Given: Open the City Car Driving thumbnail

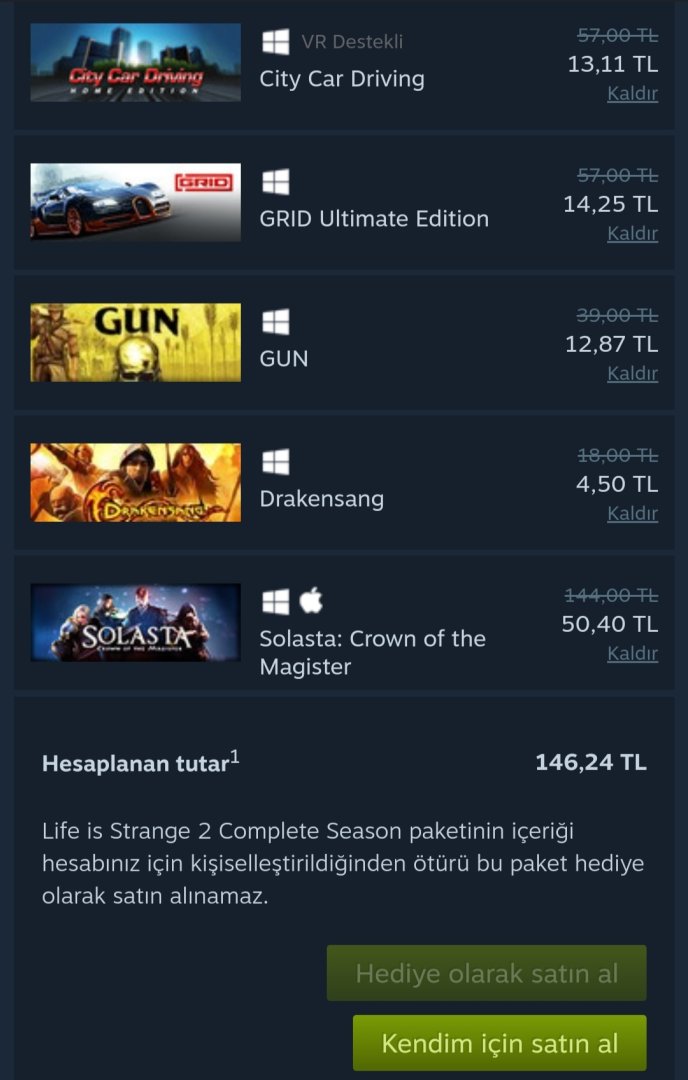Looking at the screenshot, I should pos(135,62).
